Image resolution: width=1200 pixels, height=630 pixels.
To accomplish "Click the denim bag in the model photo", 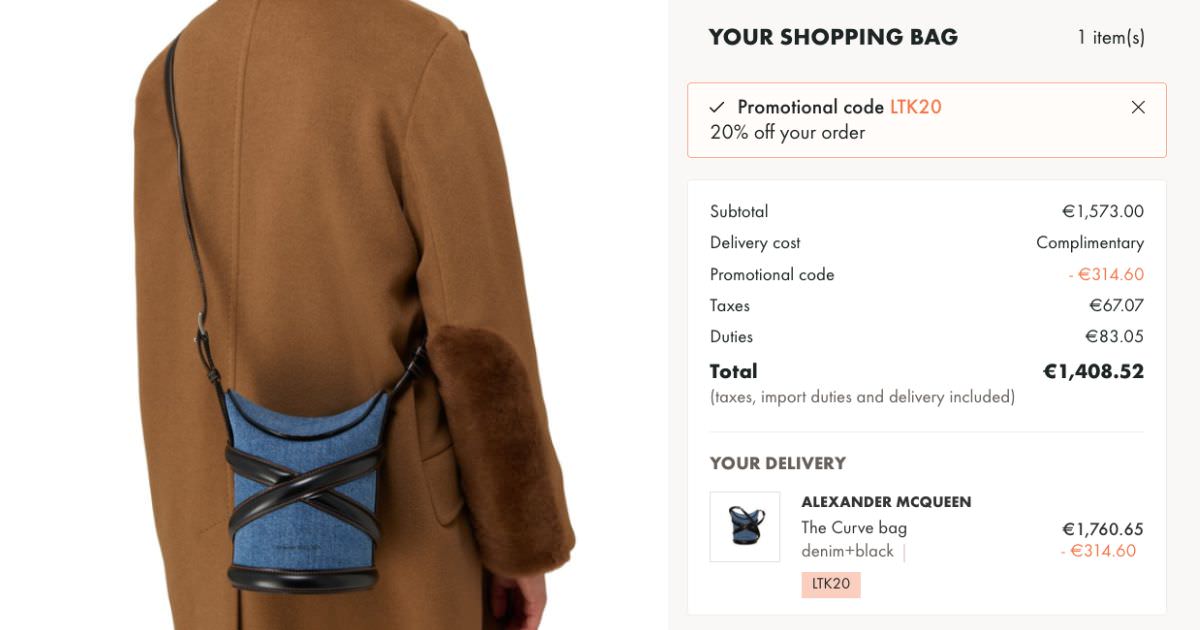I will (x=305, y=490).
